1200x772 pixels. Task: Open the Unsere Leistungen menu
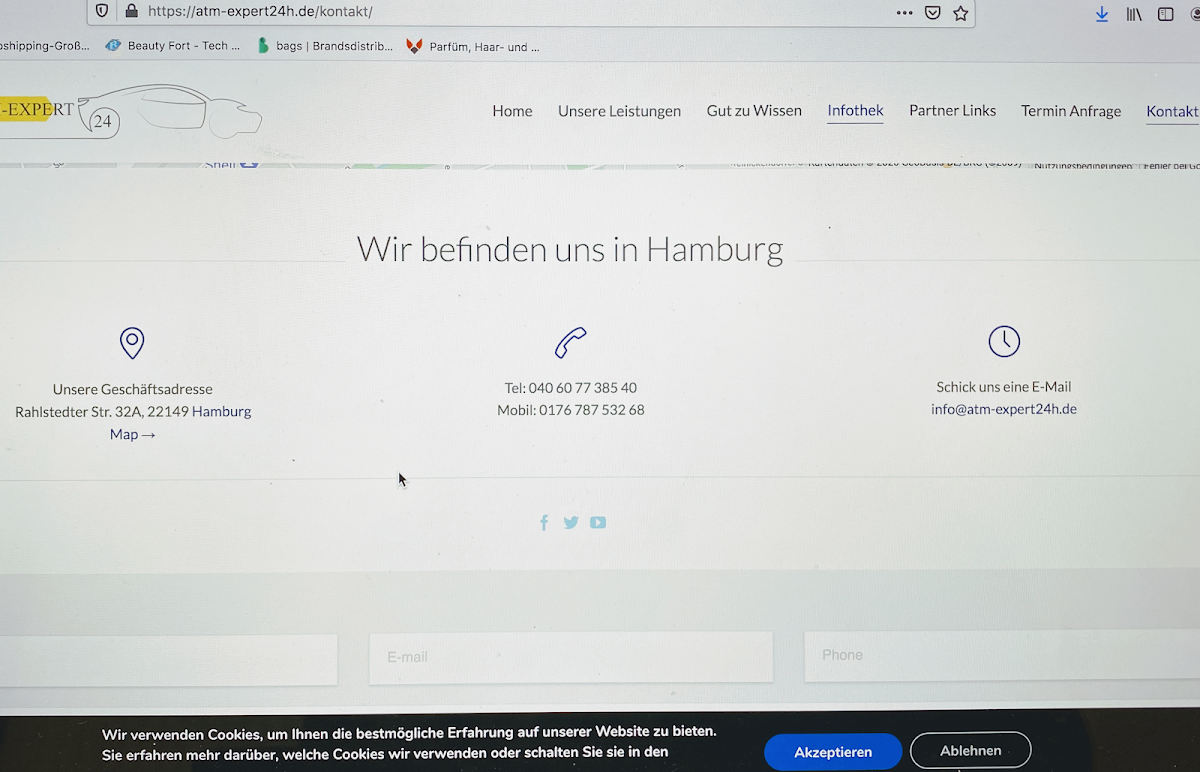click(619, 111)
